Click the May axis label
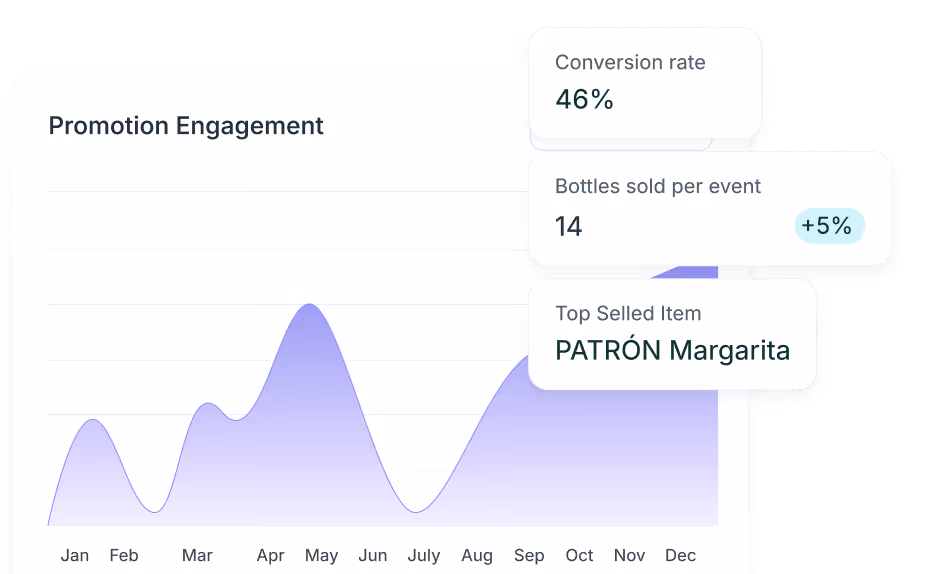This screenshot has width=925, height=574. 322,556
